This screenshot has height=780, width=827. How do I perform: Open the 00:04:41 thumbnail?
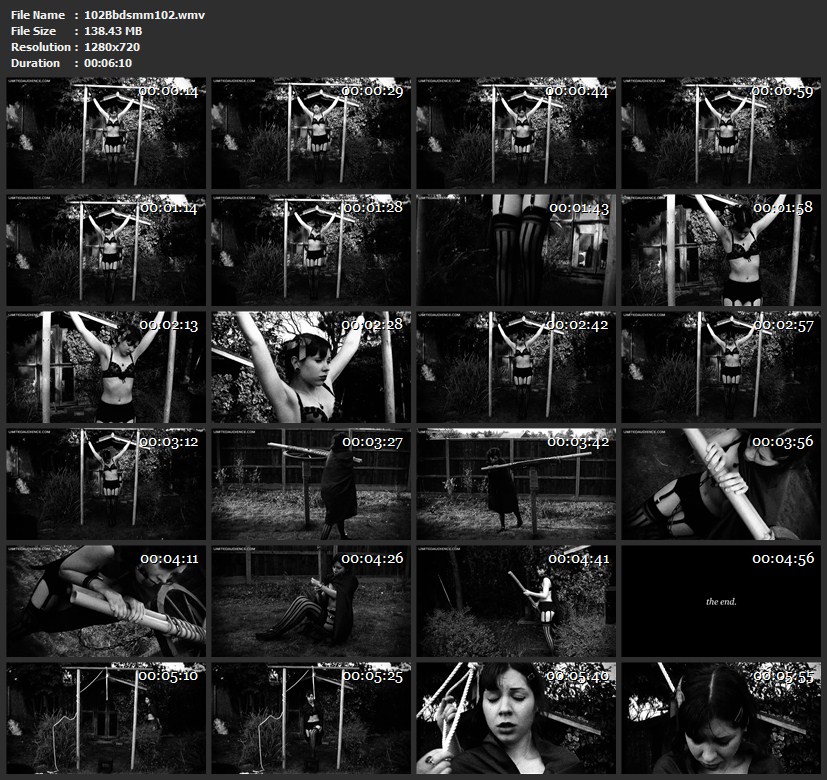point(516,601)
